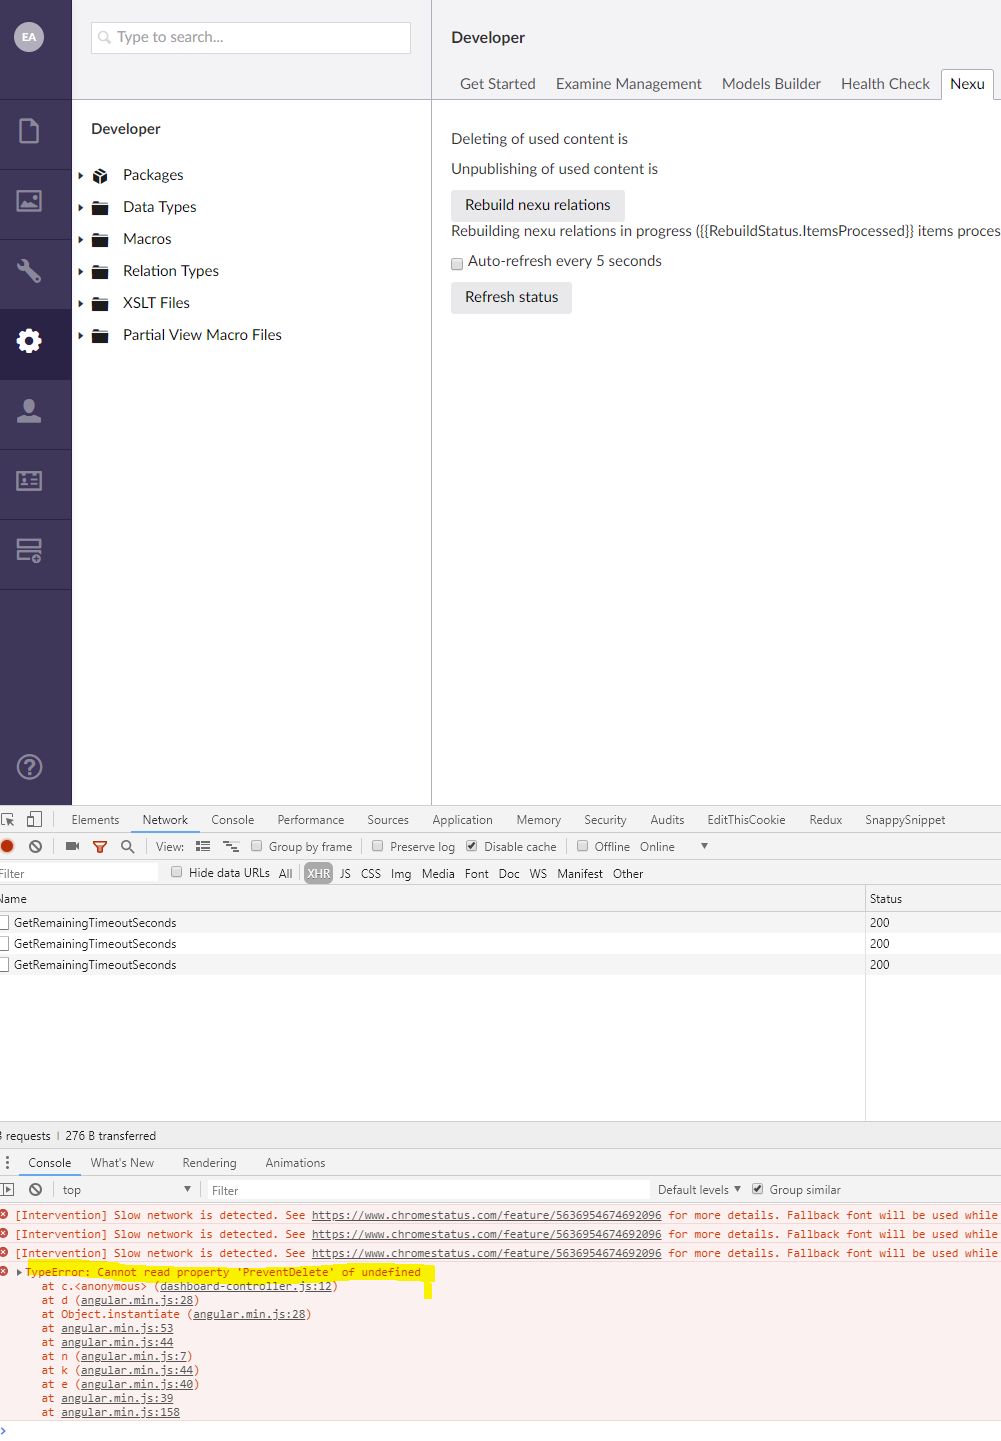
Task: Click the EA user avatar
Action: [29, 37]
